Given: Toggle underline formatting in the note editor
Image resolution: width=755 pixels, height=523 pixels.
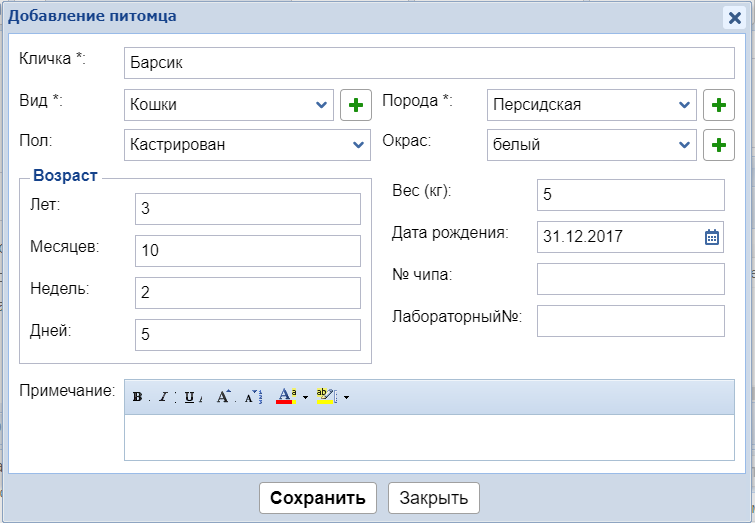Looking at the screenshot, I should [189, 397].
